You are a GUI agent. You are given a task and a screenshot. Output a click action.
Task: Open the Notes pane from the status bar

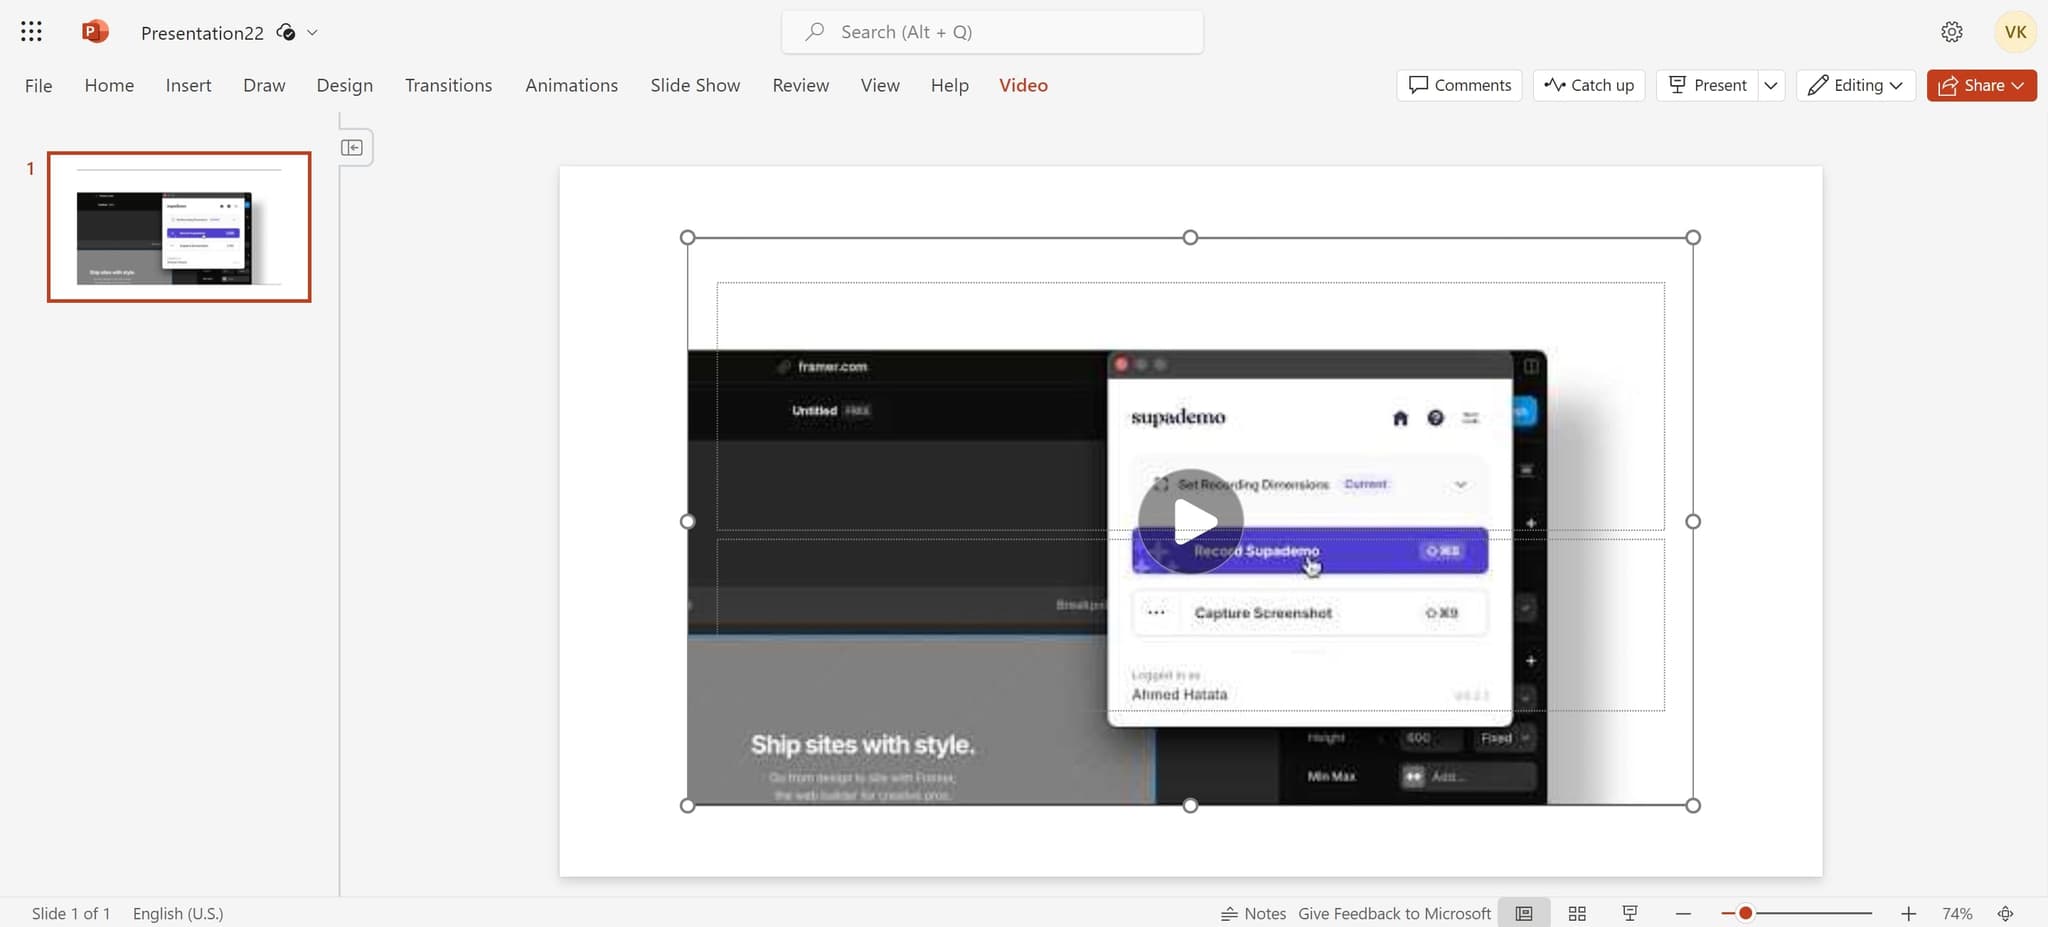[1253, 913]
